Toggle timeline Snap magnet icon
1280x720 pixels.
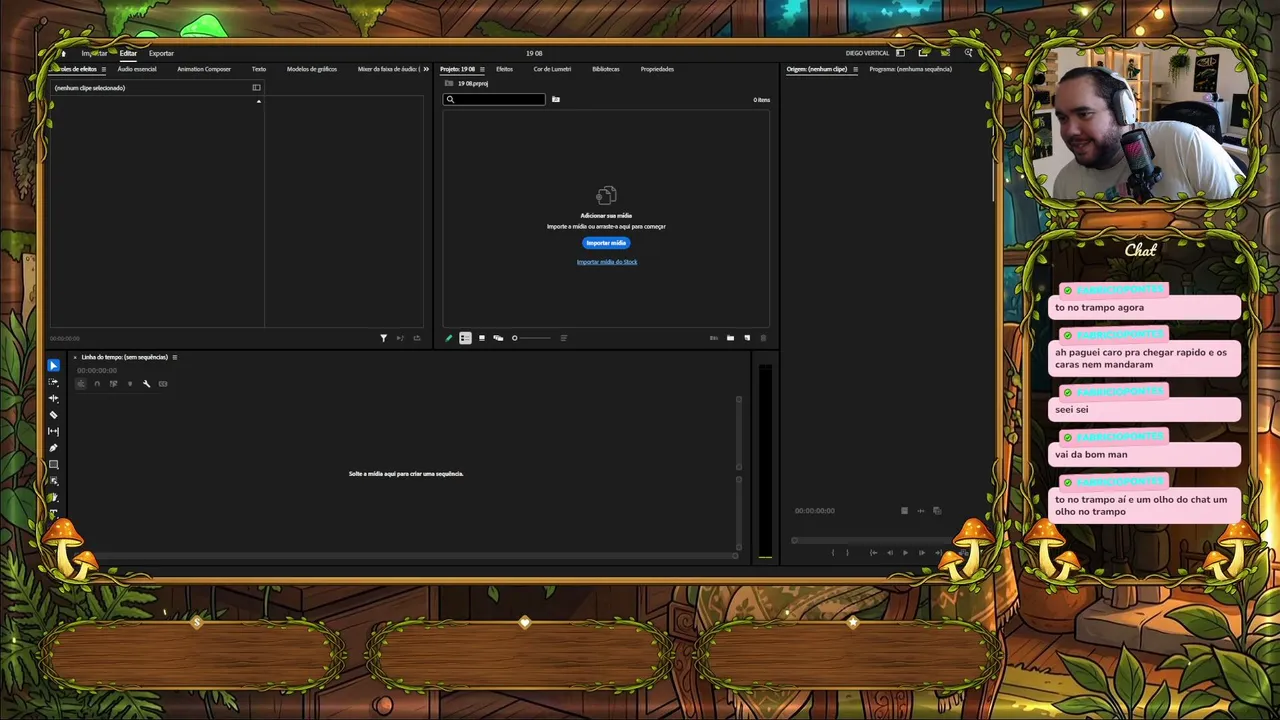97,384
